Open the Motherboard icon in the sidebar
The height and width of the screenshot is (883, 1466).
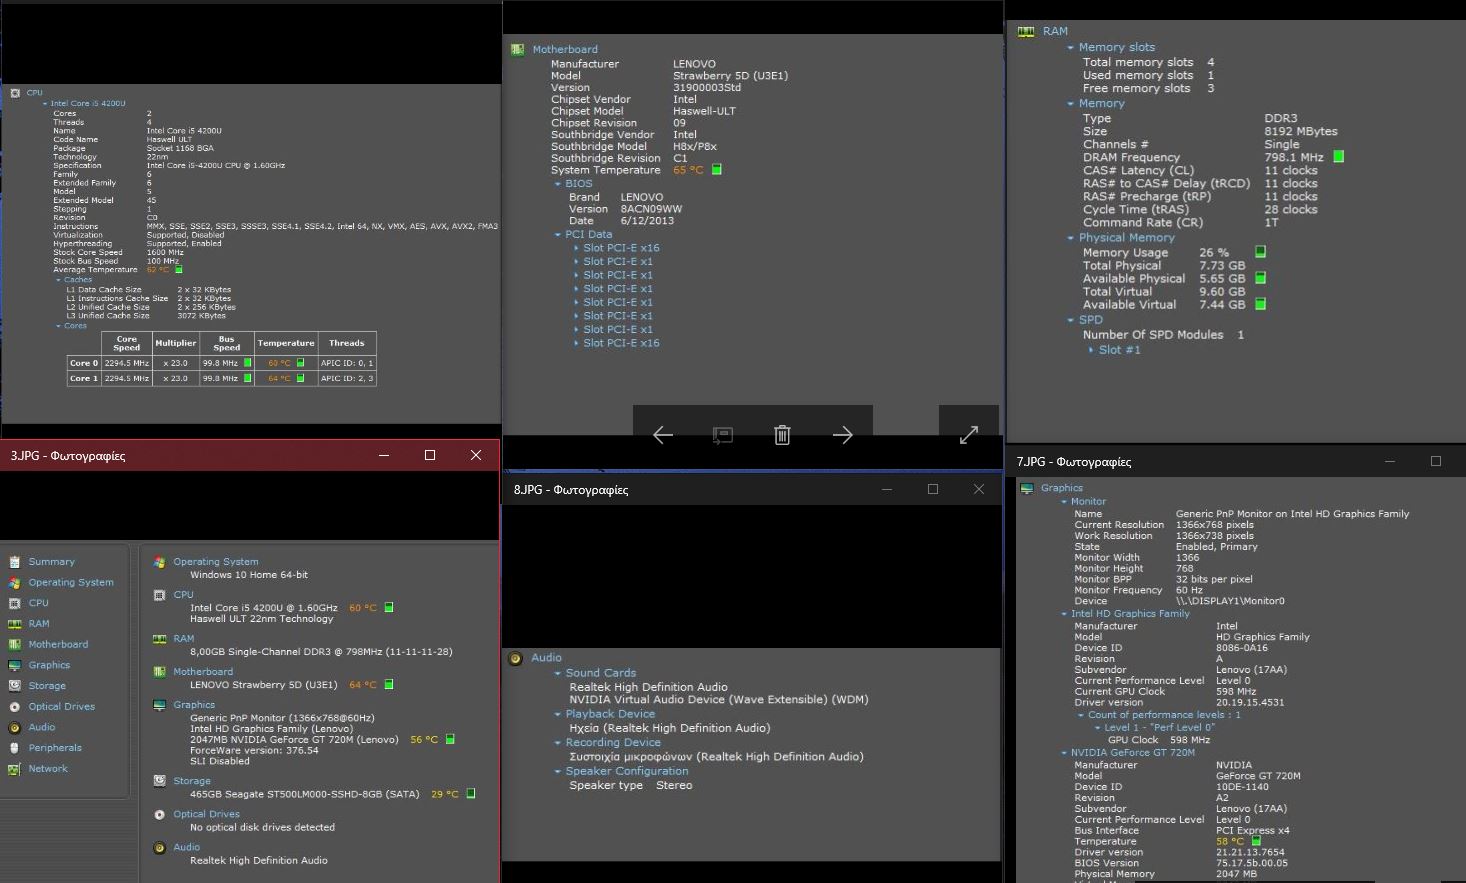click(14, 645)
